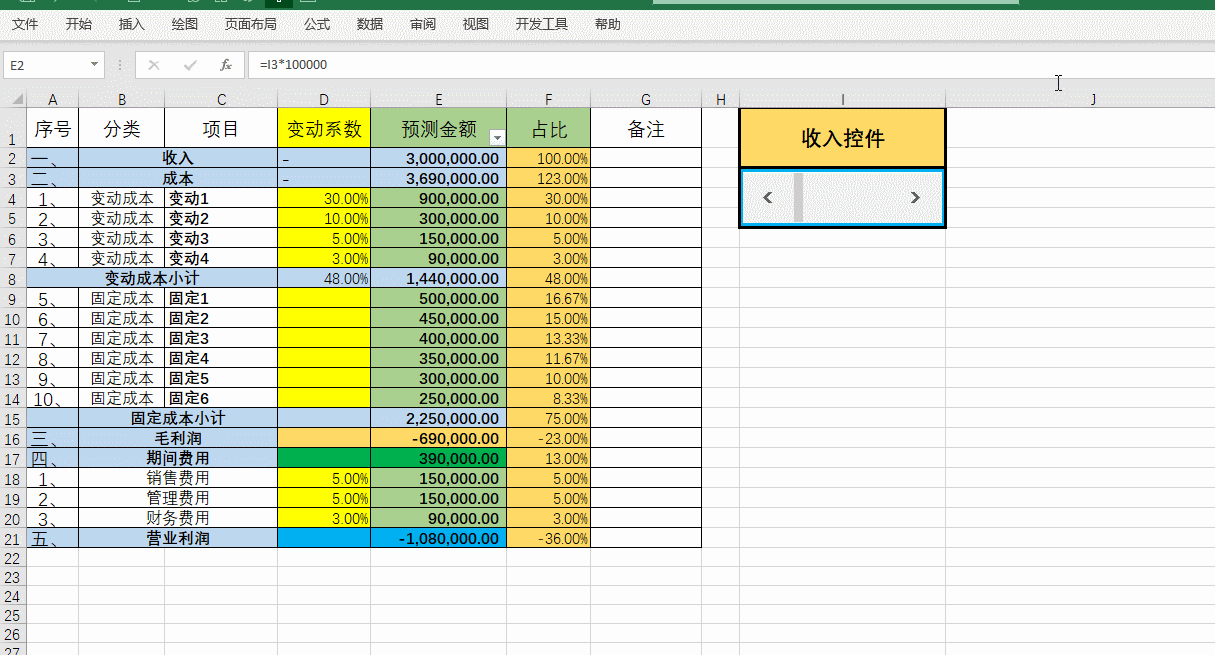Select column F header
Image resolution: width=1215 pixels, height=655 pixels.
(549, 99)
